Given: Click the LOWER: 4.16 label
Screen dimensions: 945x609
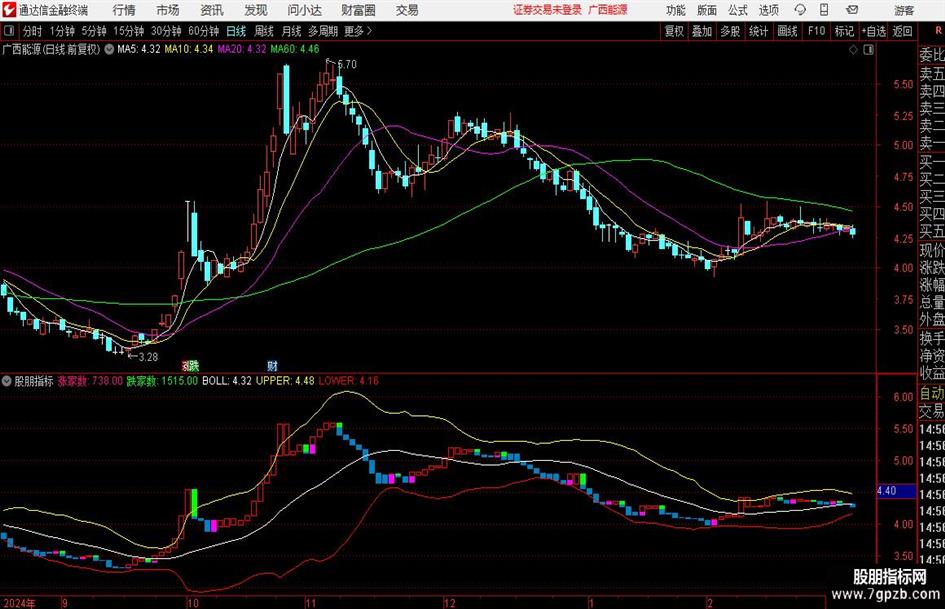Looking at the screenshot, I should tap(348, 381).
